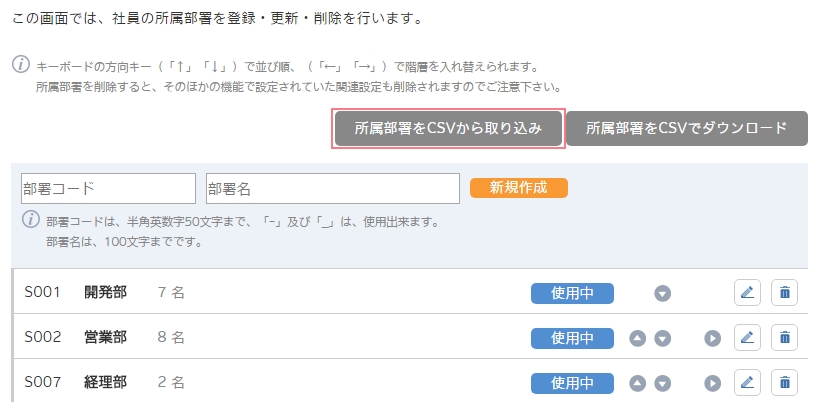Delete 開発部 using its trash icon
Viewport: 816px width, 402px height.
point(784,293)
